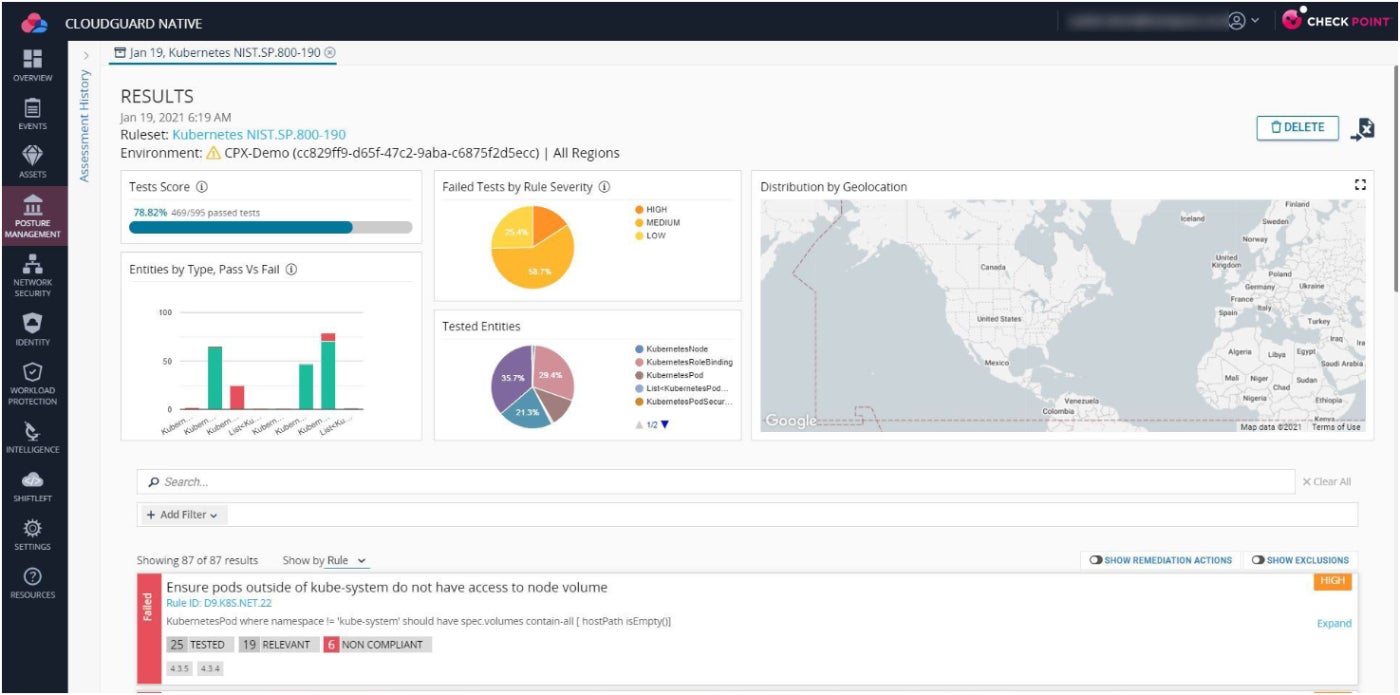Click the Tests Score info icon
The height and width of the screenshot is (695, 1400).
click(202, 187)
